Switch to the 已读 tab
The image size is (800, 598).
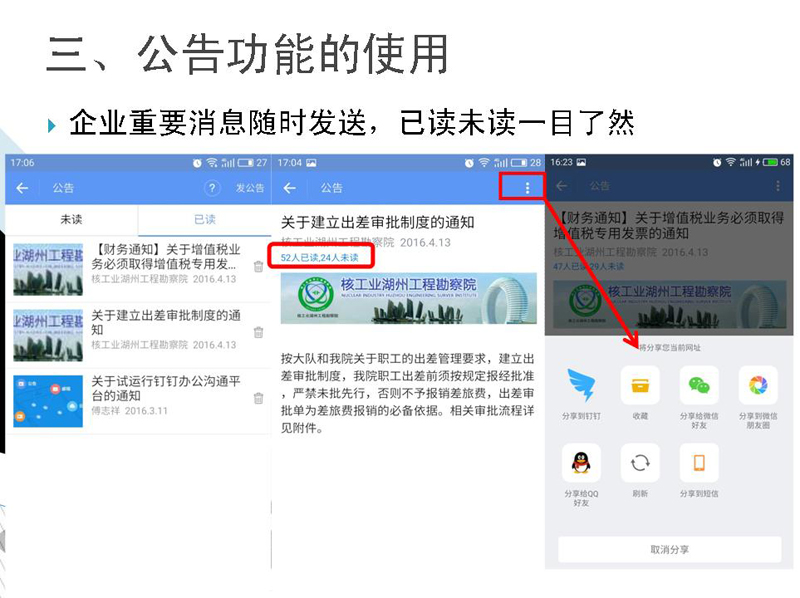pos(205,219)
